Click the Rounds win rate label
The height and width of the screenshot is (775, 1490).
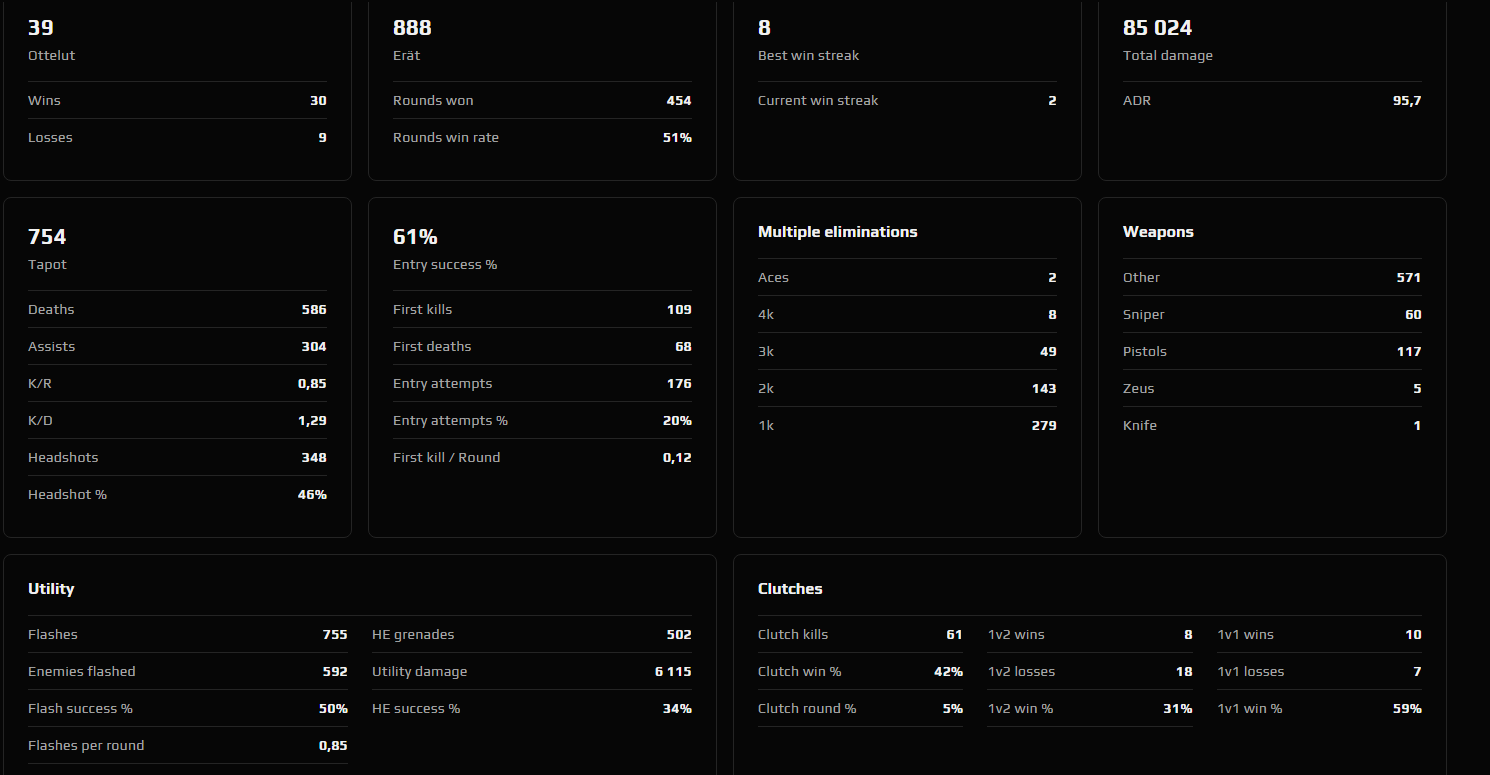[x=446, y=138]
